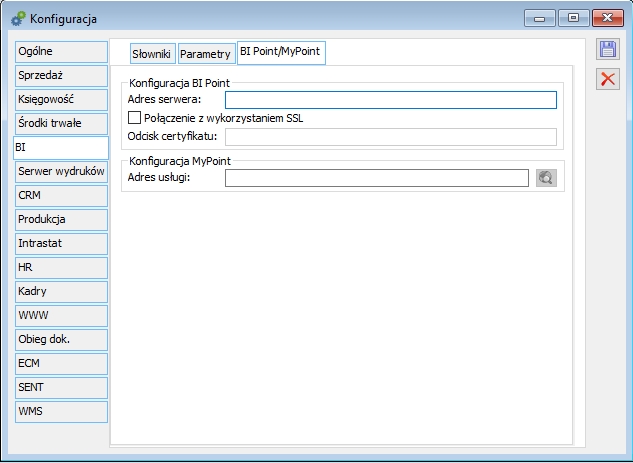This screenshot has height=463, width=633.
Task: Minimize the Konfiguracja window
Action: (540, 18)
